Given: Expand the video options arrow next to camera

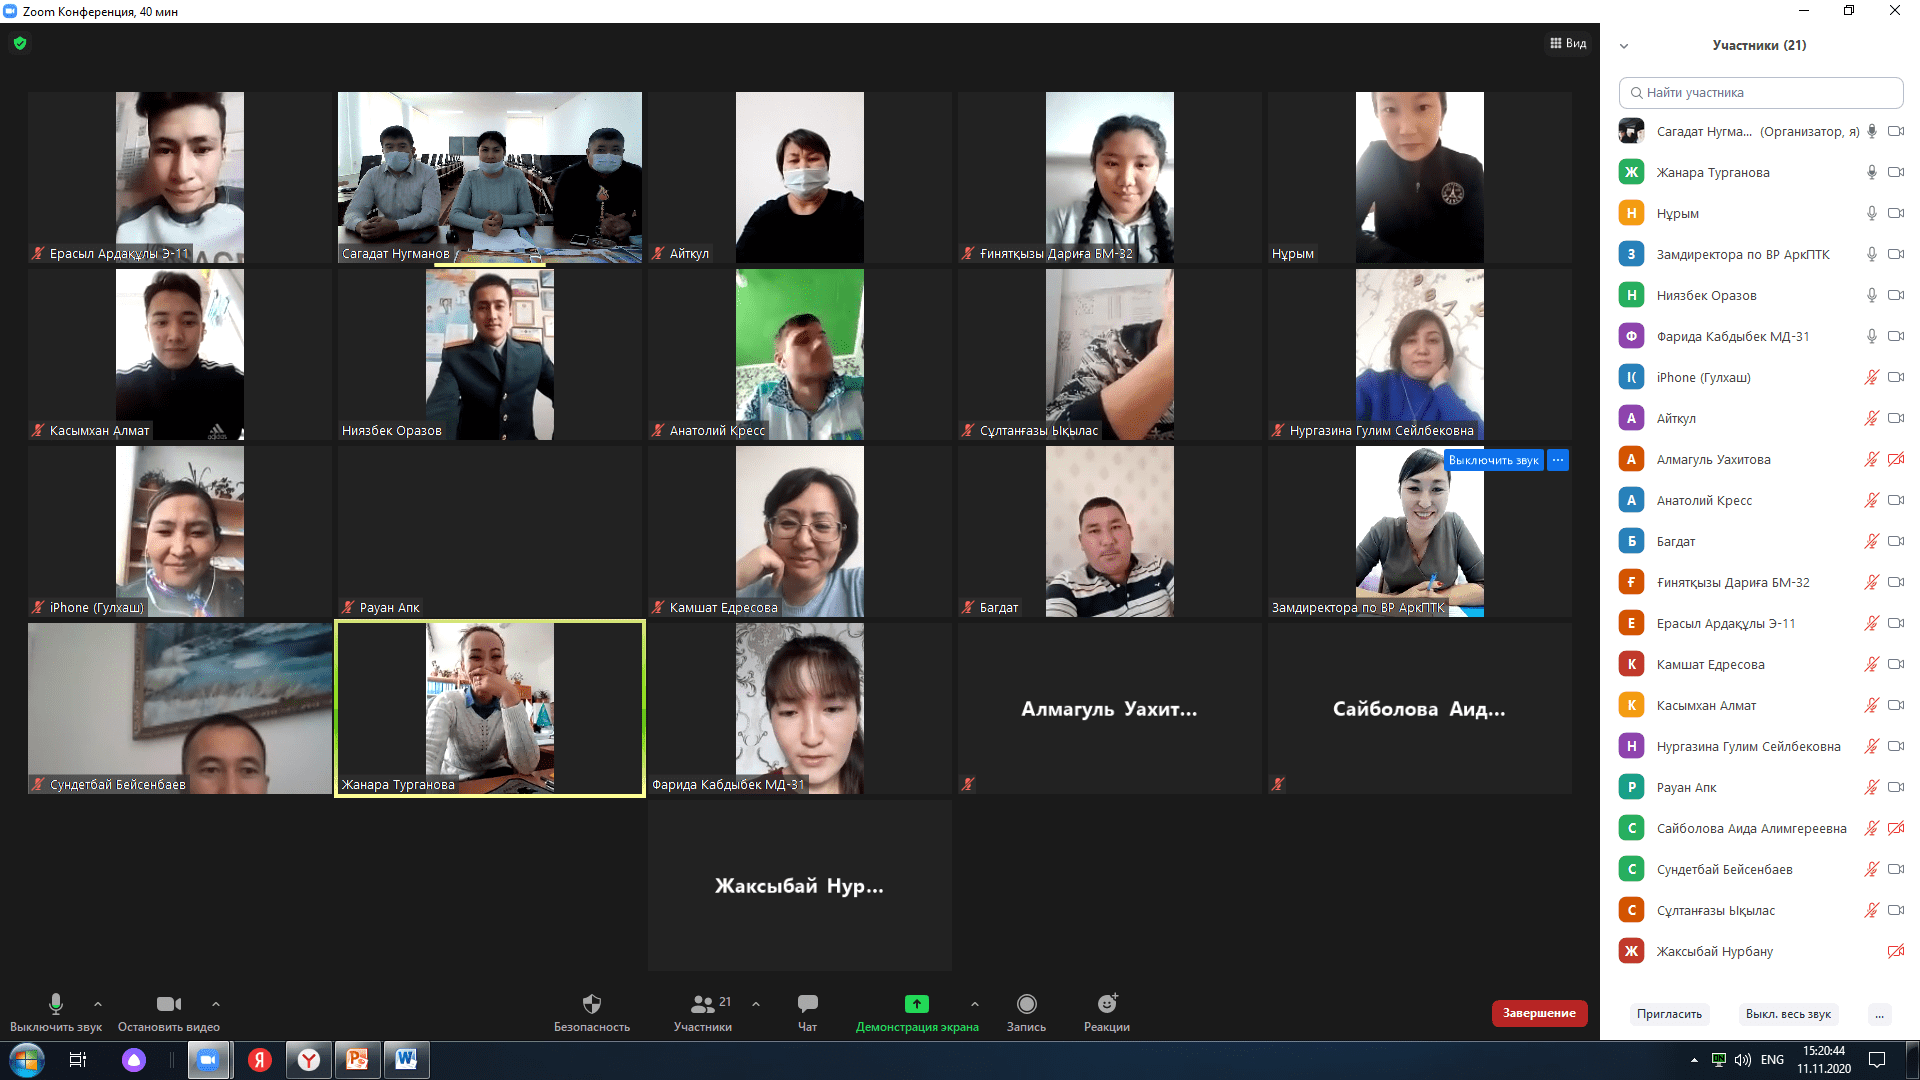Looking at the screenshot, I should (216, 1004).
